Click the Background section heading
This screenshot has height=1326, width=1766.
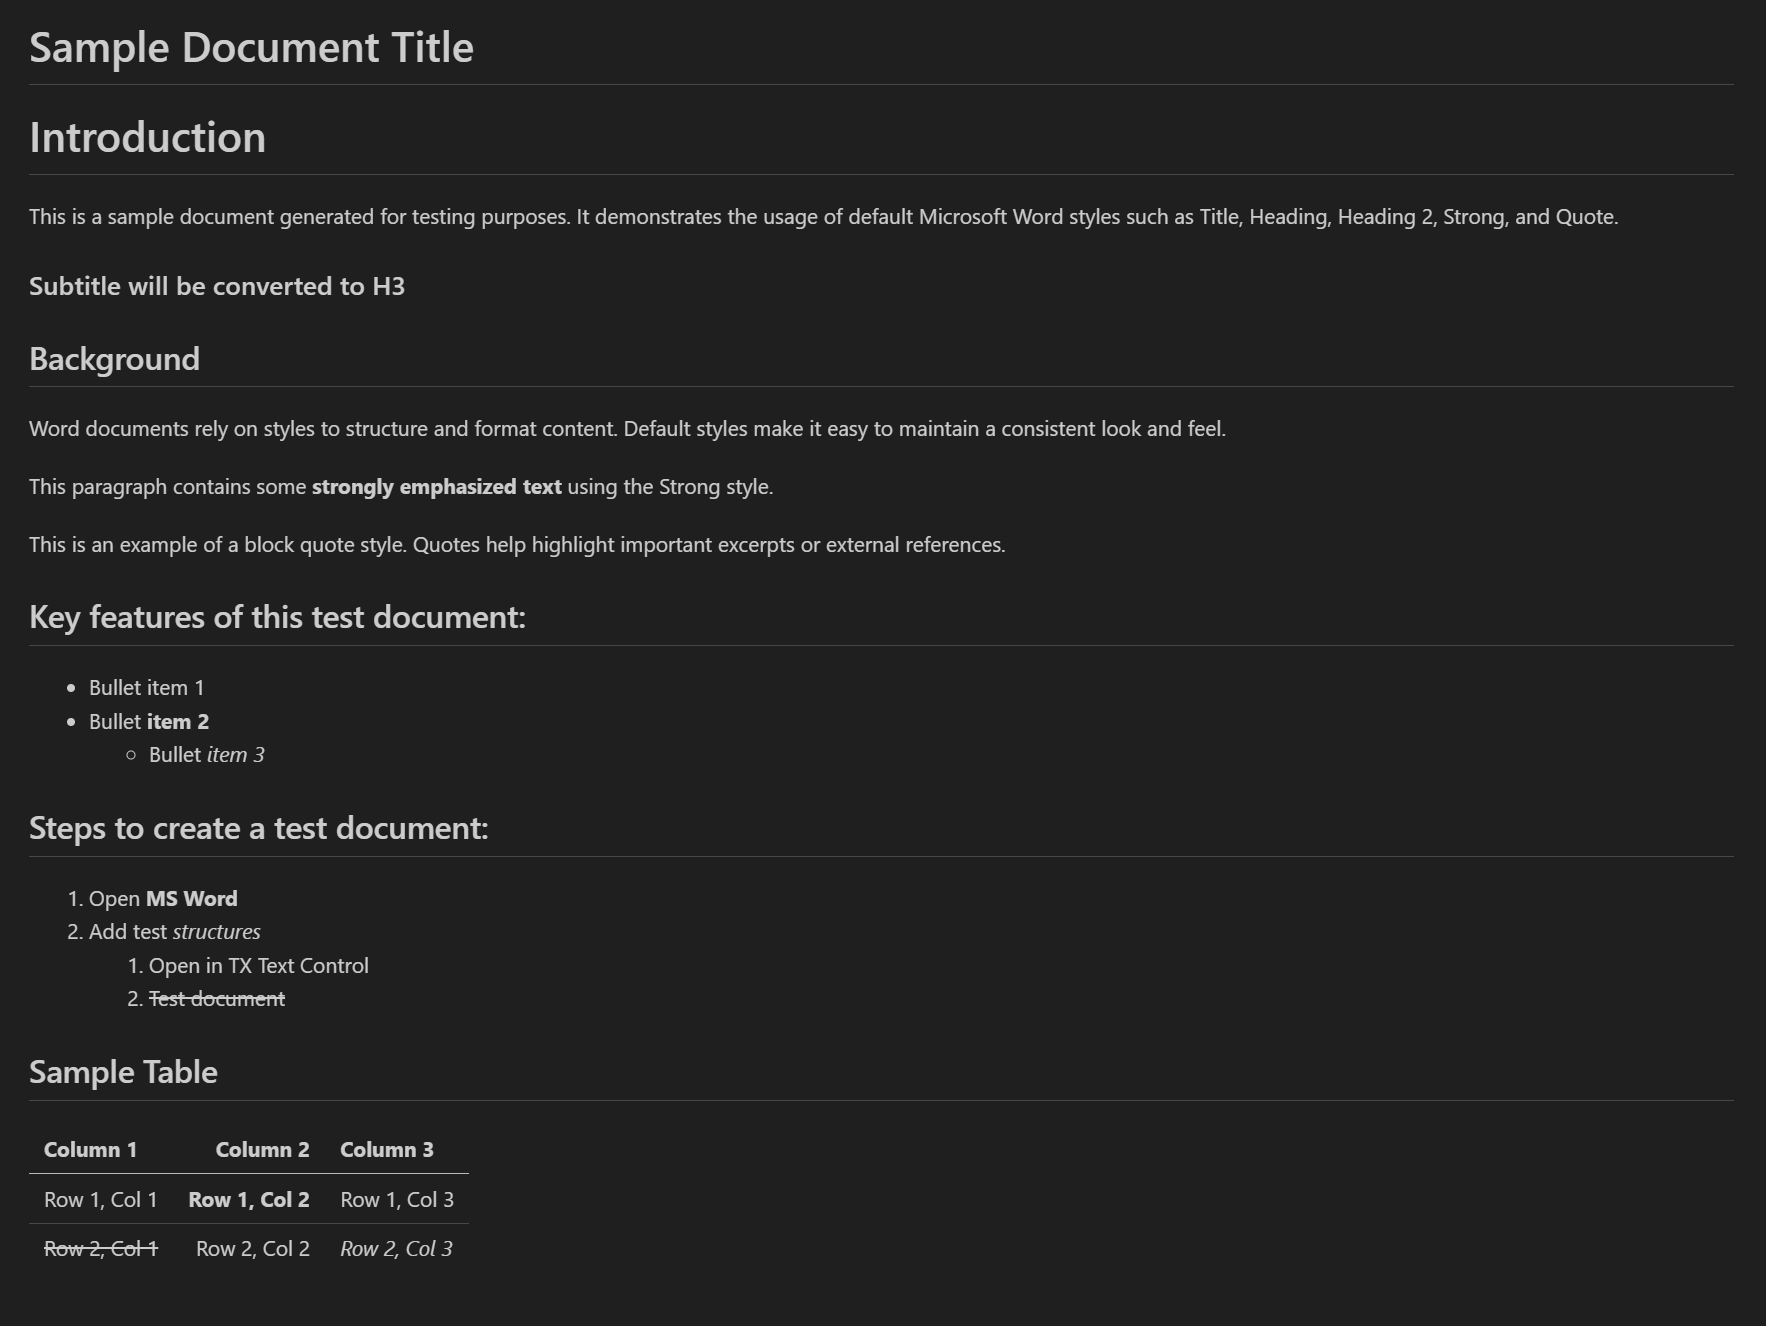click(114, 358)
